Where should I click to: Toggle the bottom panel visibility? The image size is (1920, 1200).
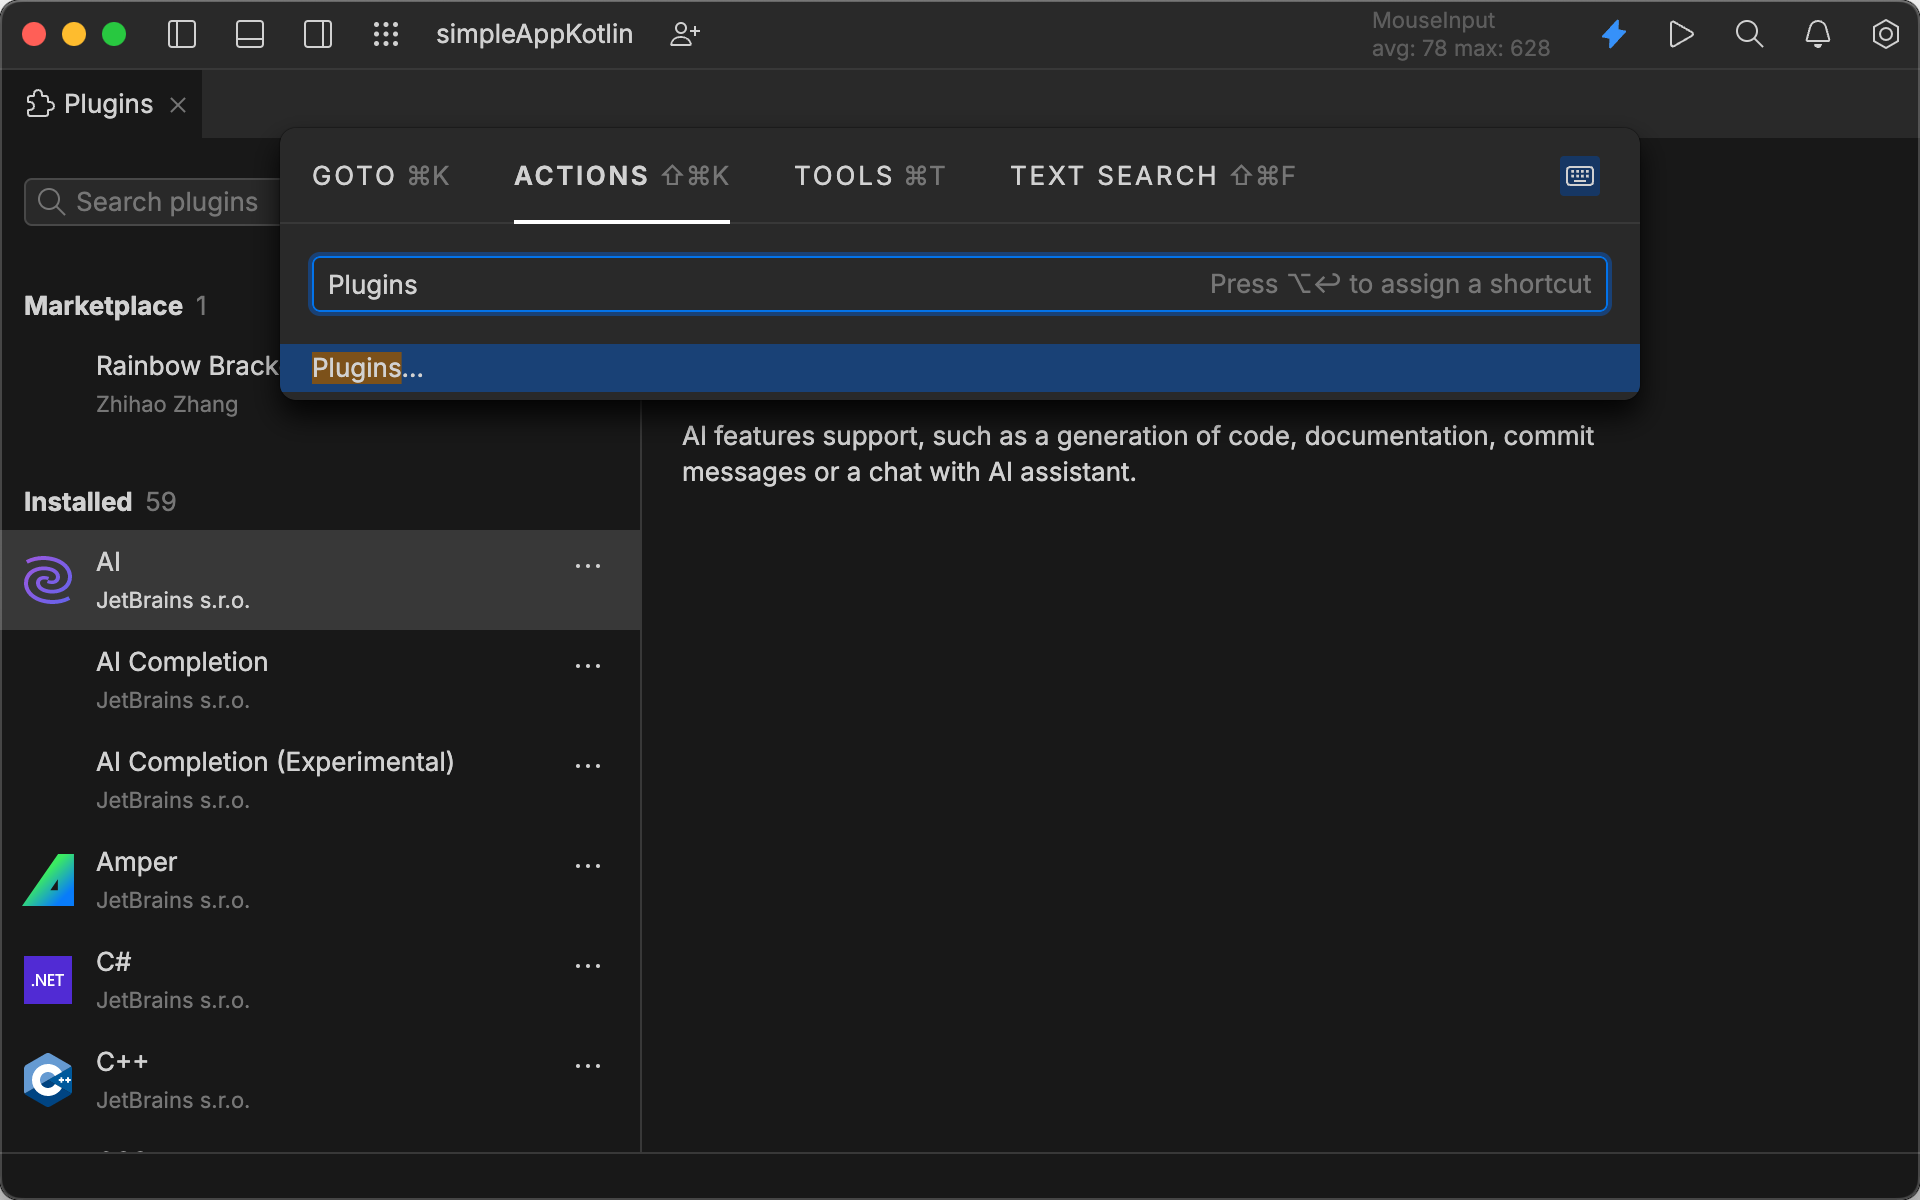(x=249, y=34)
